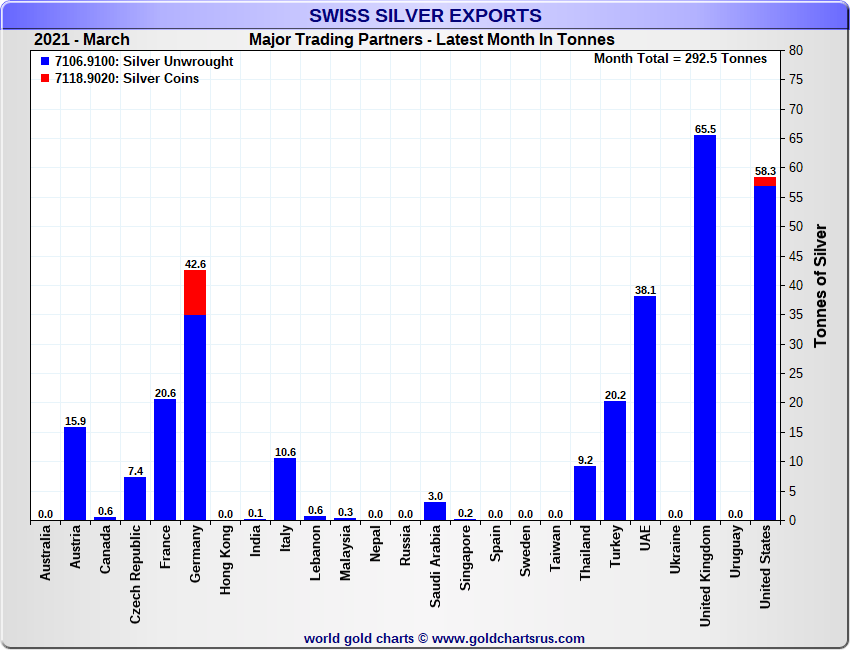Click the 65.5 value label above United Kingdom
This screenshot has width=850, height=650.
tap(705, 129)
